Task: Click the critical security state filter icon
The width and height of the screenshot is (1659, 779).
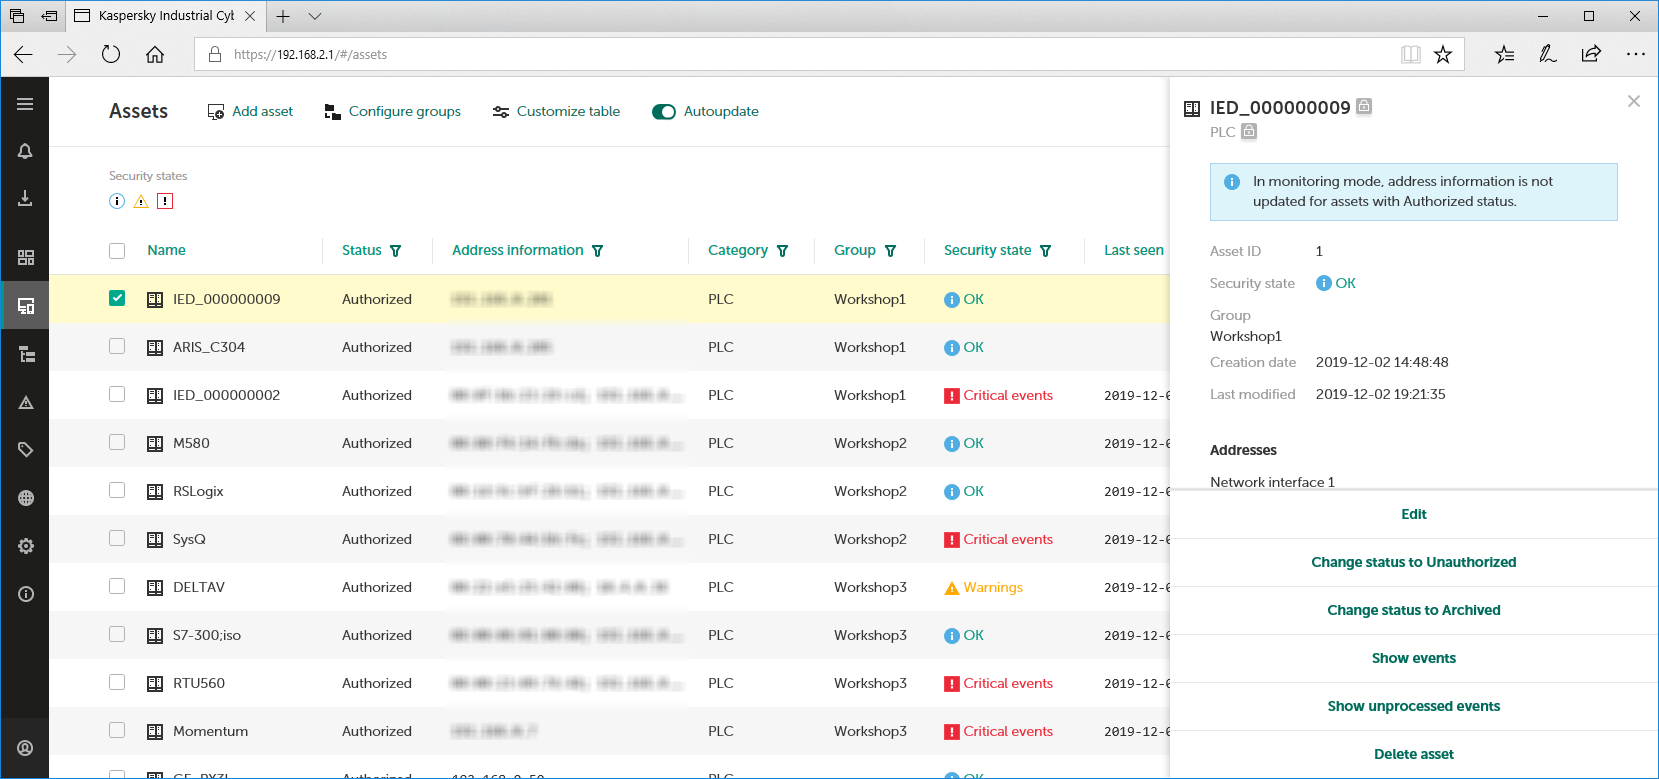Action: click(x=165, y=201)
